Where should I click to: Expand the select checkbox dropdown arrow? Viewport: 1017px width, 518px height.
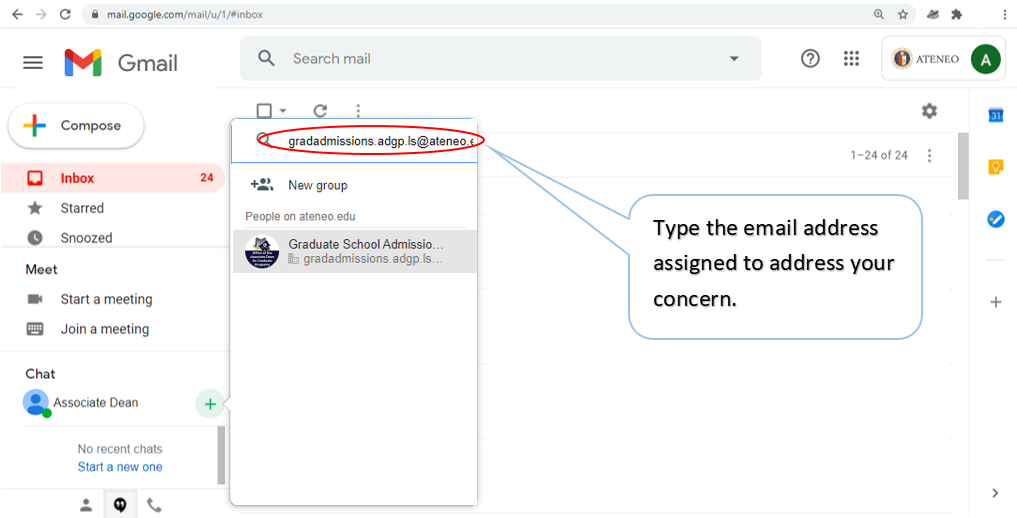point(283,111)
